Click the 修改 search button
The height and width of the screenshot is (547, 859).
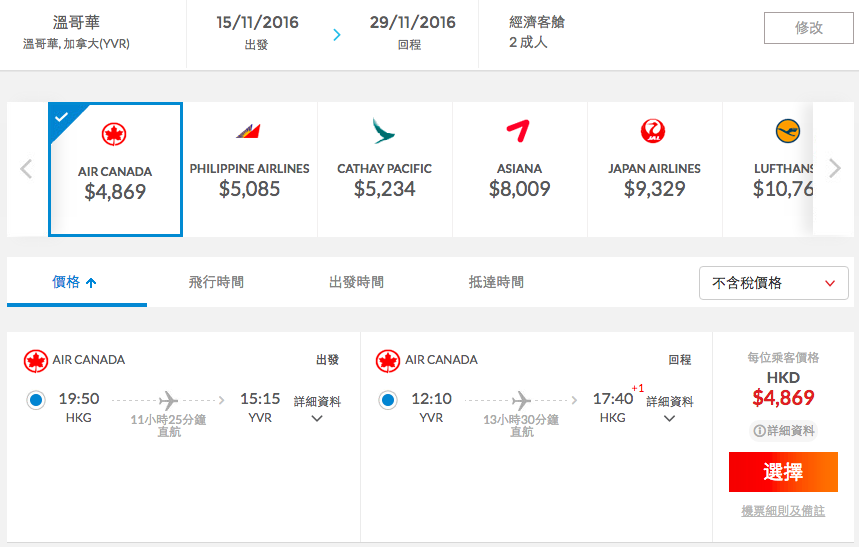click(809, 27)
